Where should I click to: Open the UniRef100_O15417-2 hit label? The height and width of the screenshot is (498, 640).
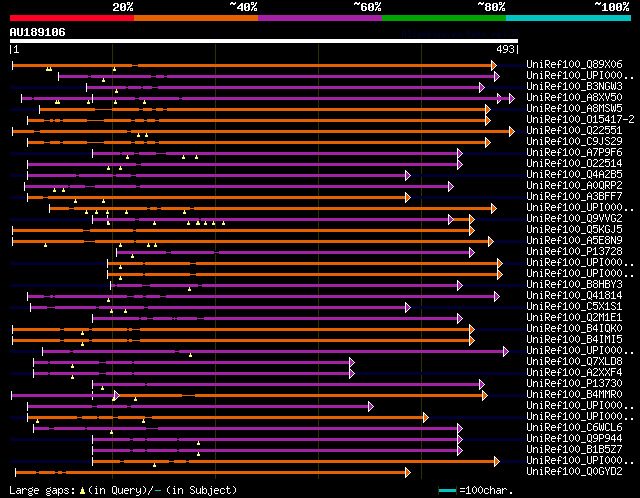point(580,119)
